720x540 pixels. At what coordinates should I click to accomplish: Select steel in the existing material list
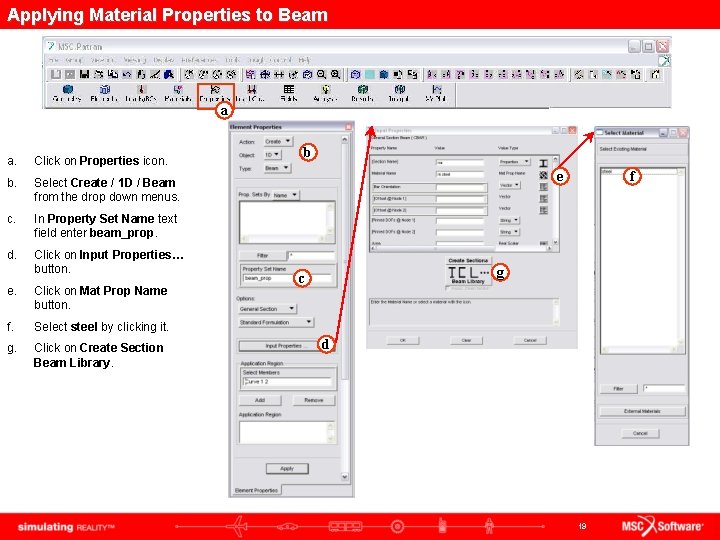pyautogui.click(x=639, y=172)
